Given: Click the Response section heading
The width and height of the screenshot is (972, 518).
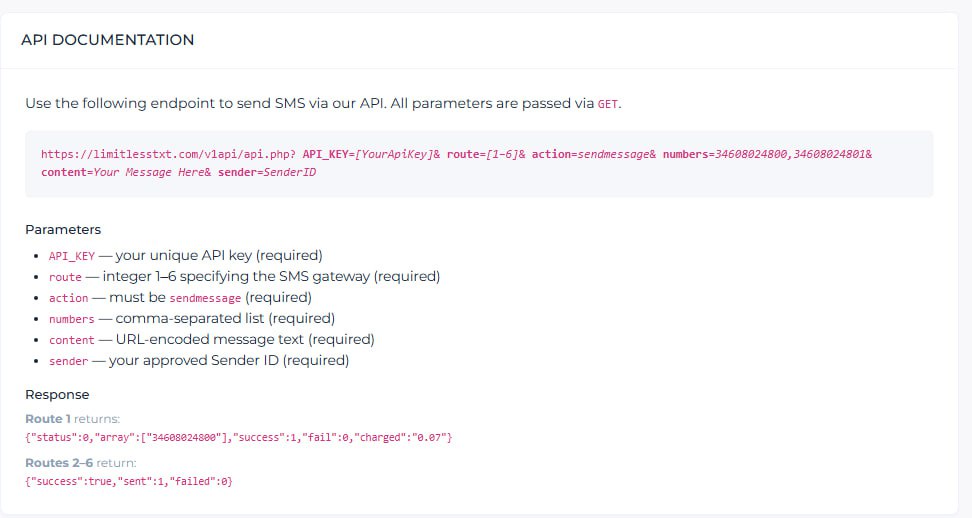Looking at the screenshot, I should [x=57, y=394].
